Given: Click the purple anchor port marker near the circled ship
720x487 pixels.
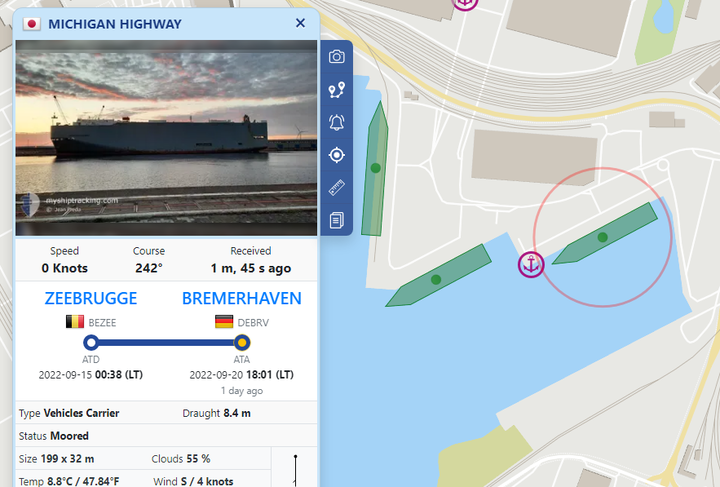Looking at the screenshot, I should click(x=531, y=265).
